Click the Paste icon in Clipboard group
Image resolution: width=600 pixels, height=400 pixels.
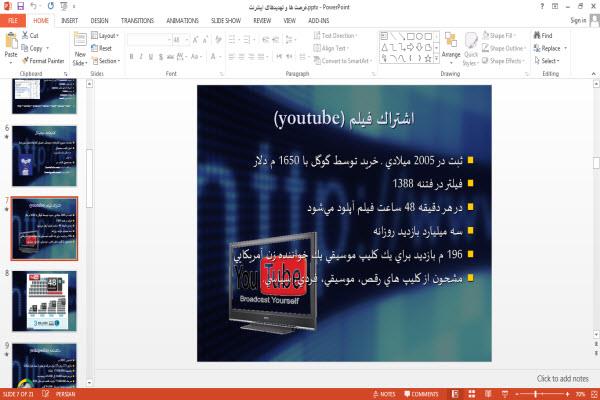(11, 40)
